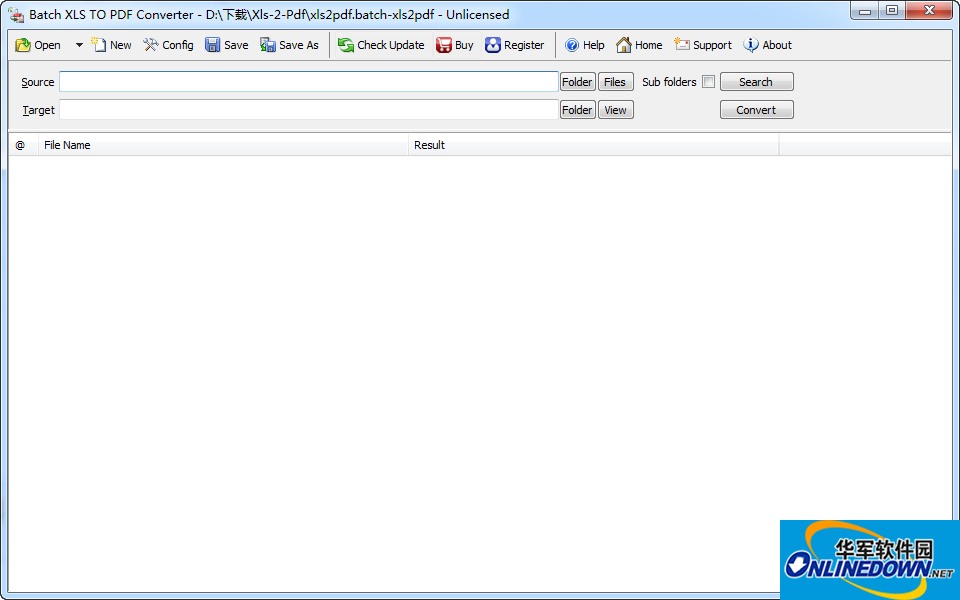Select the @ column header
This screenshot has width=960, height=600.
23,145
